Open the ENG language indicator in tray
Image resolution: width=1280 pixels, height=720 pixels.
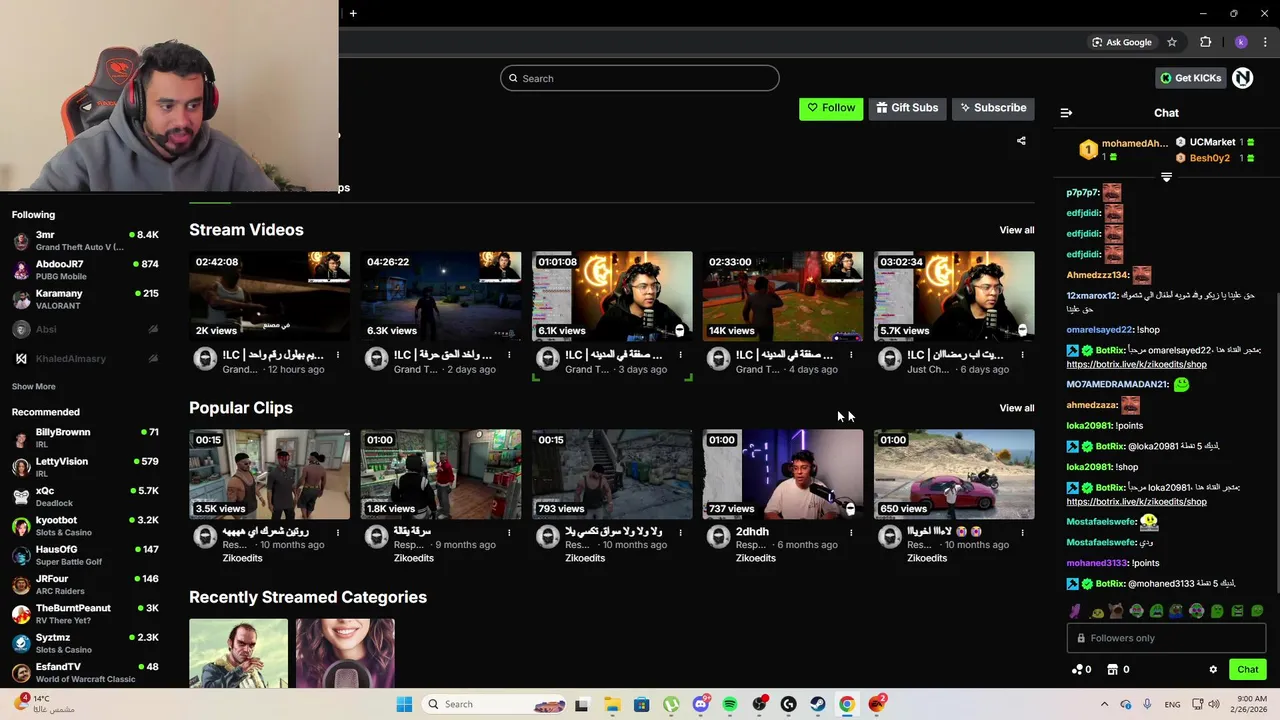click(x=1172, y=704)
